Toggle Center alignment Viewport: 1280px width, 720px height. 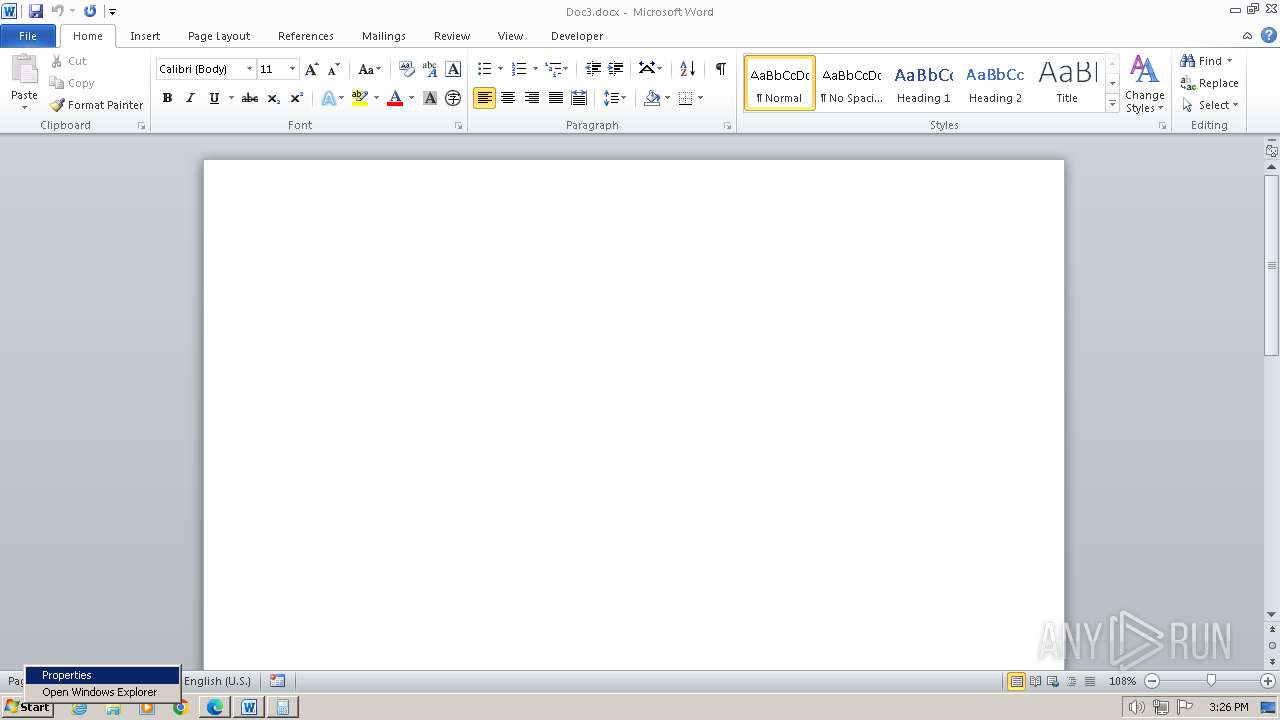click(508, 98)
